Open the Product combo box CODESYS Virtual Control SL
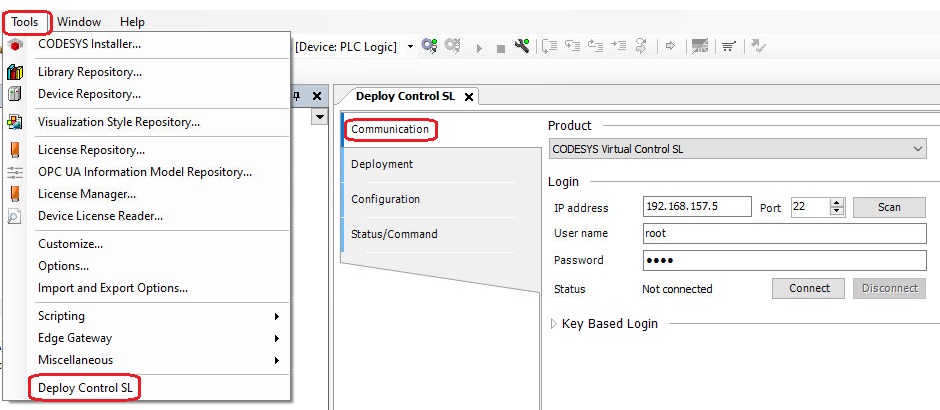The image size is (940, 410). coord(738,149)
